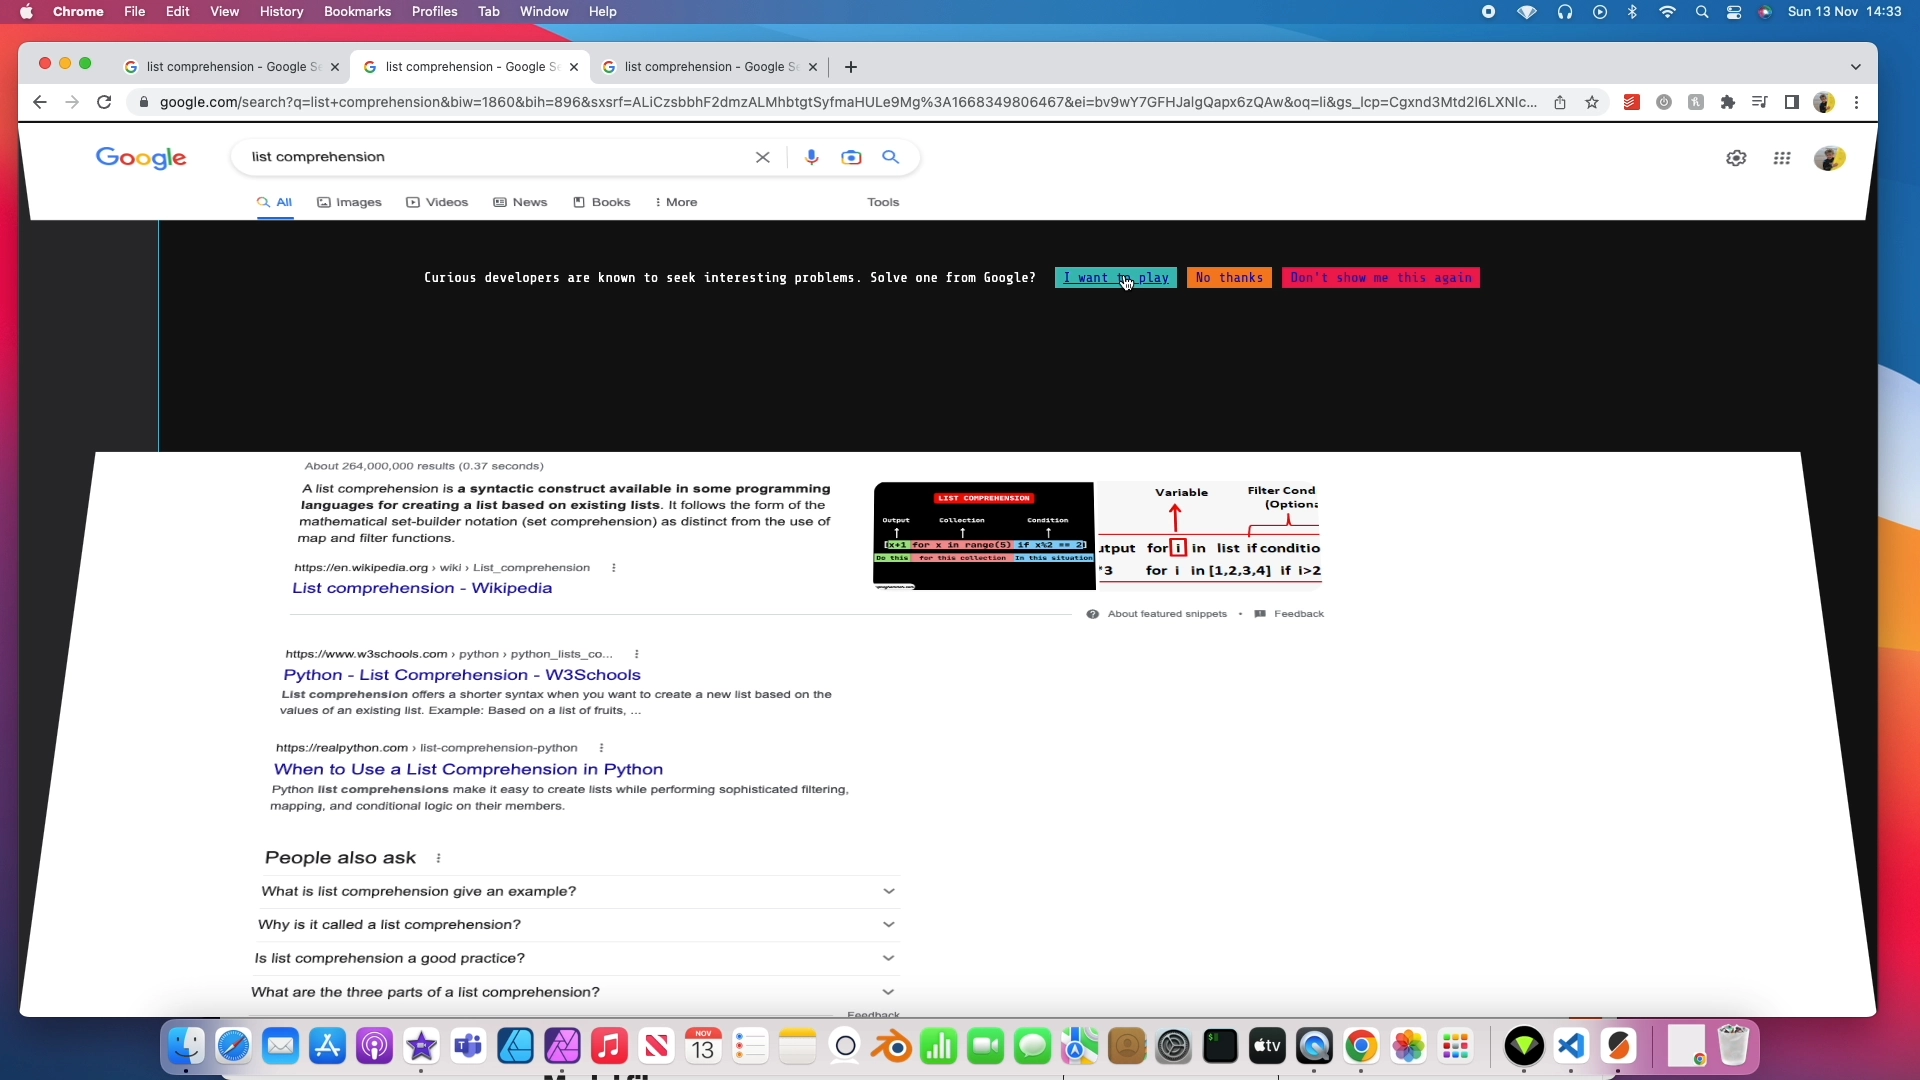Search by image using the Google Lens icon
The image size is (1920, 1080).
851,157
